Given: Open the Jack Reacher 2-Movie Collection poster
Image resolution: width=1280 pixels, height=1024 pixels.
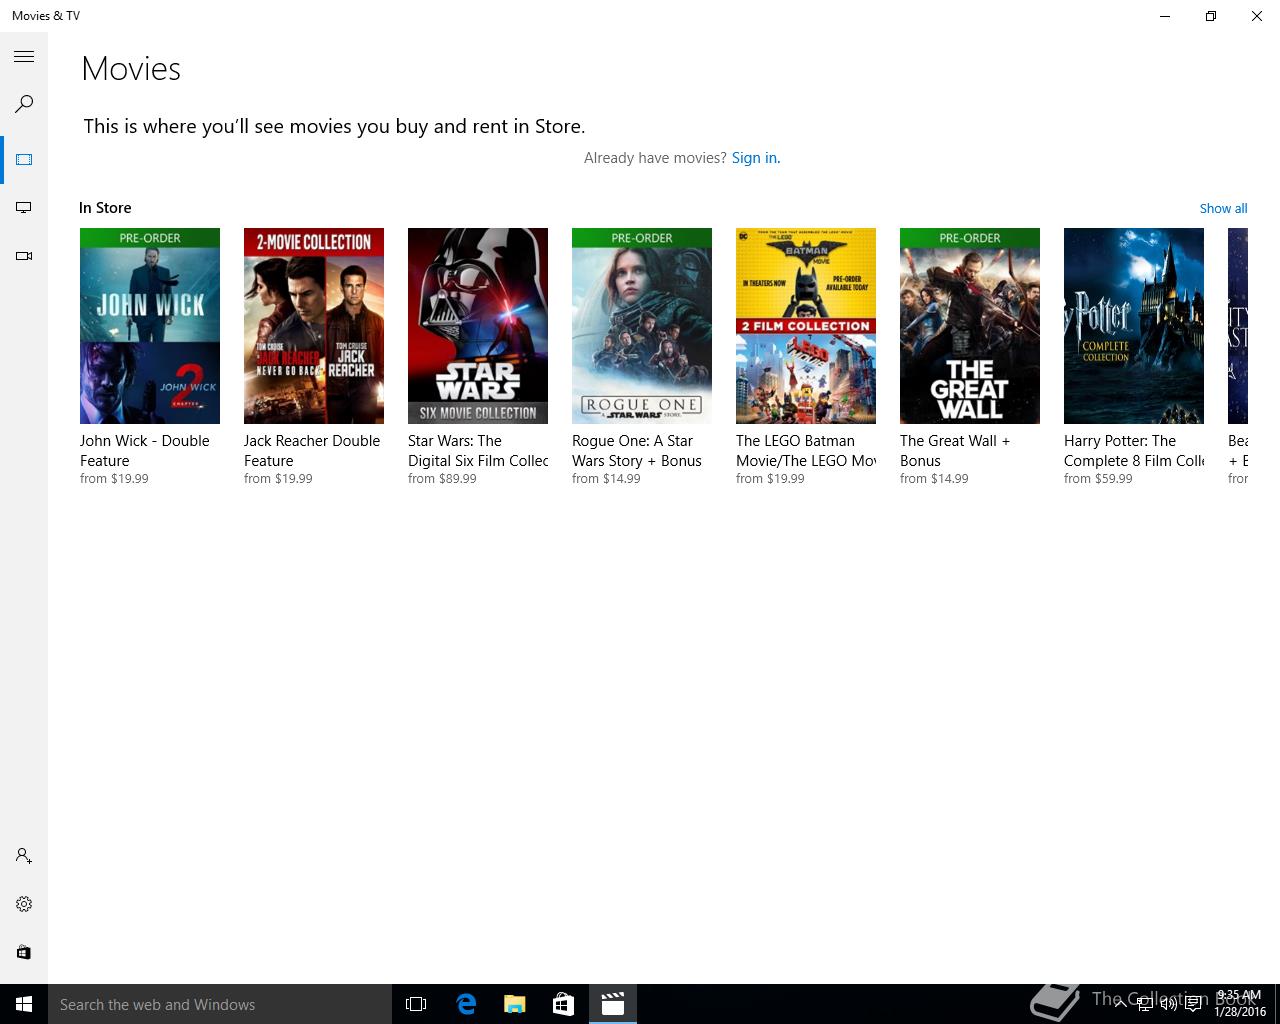Looking at the screenshot, I should [314, 326].
